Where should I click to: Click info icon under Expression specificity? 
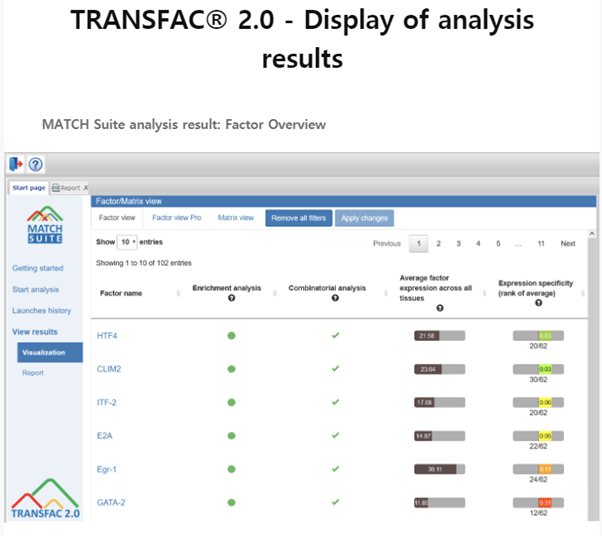pyautogui.click(x=539, y=303)
